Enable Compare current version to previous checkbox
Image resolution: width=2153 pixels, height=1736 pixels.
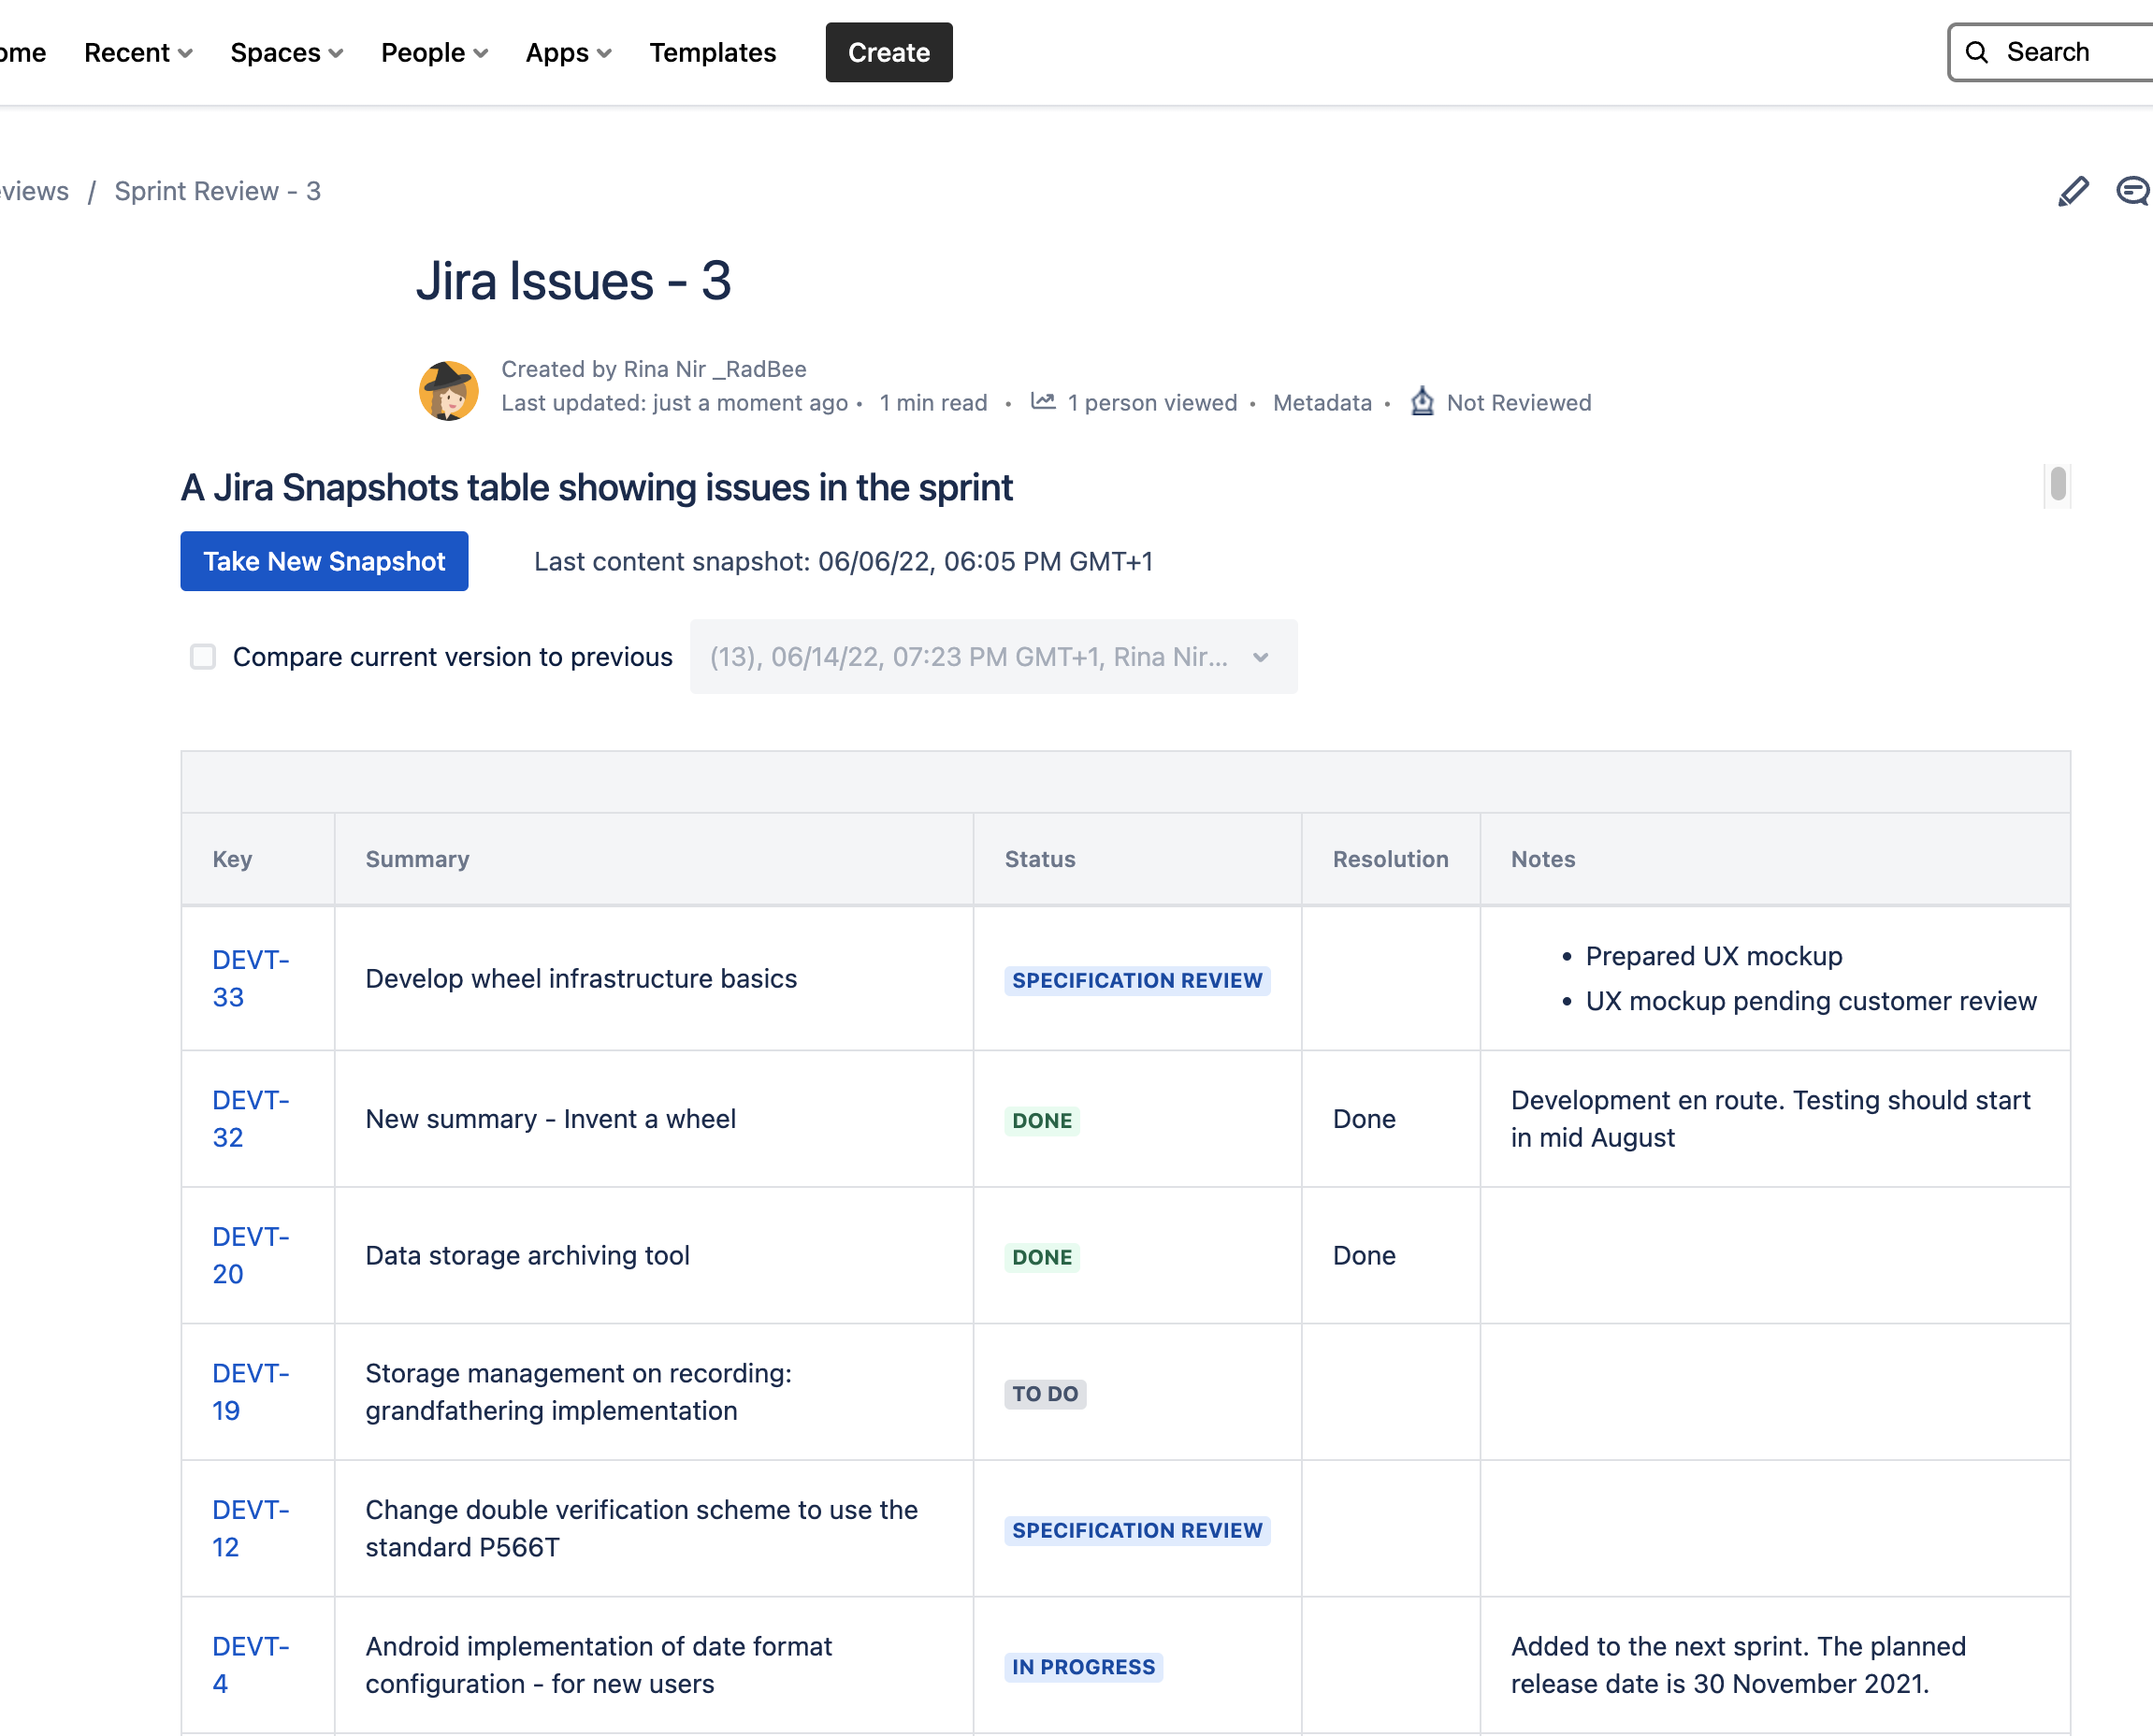(203, 656)
